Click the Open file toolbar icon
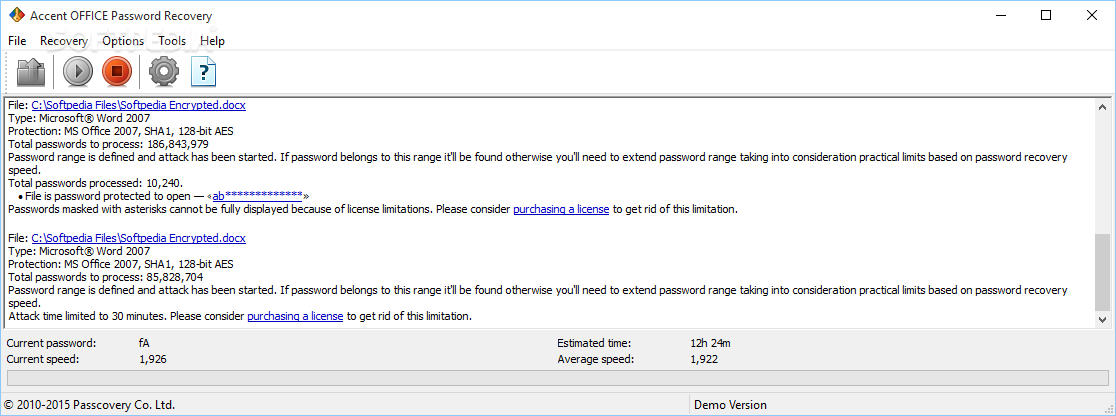 (33, 72)
